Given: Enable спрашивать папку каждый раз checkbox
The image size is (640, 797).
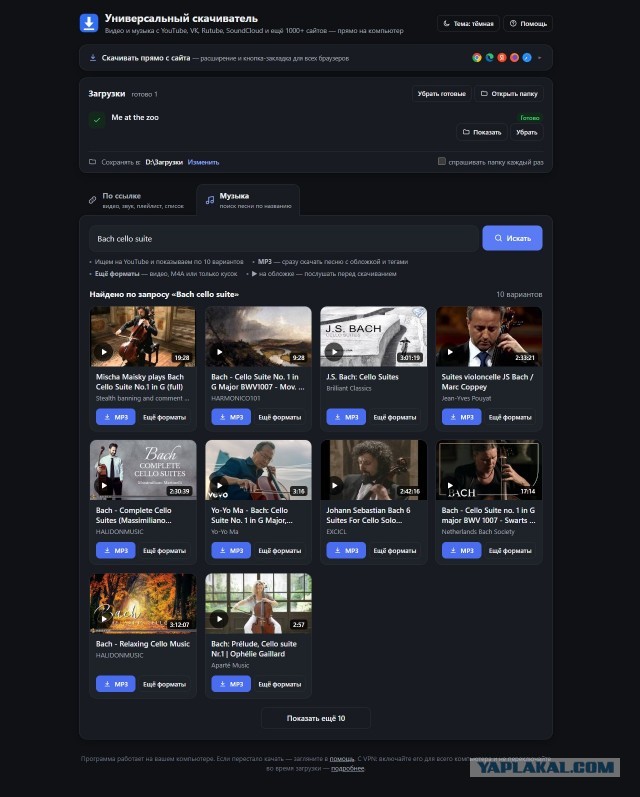Looking at the screenshot, I should tap(442, 161).
